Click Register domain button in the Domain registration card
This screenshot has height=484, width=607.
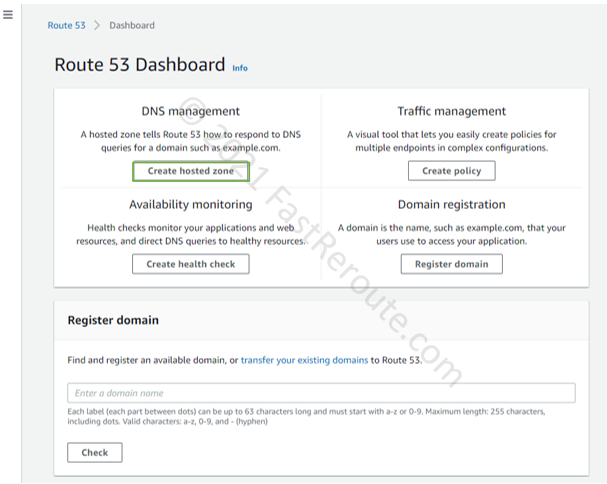(x=451, y=264)
